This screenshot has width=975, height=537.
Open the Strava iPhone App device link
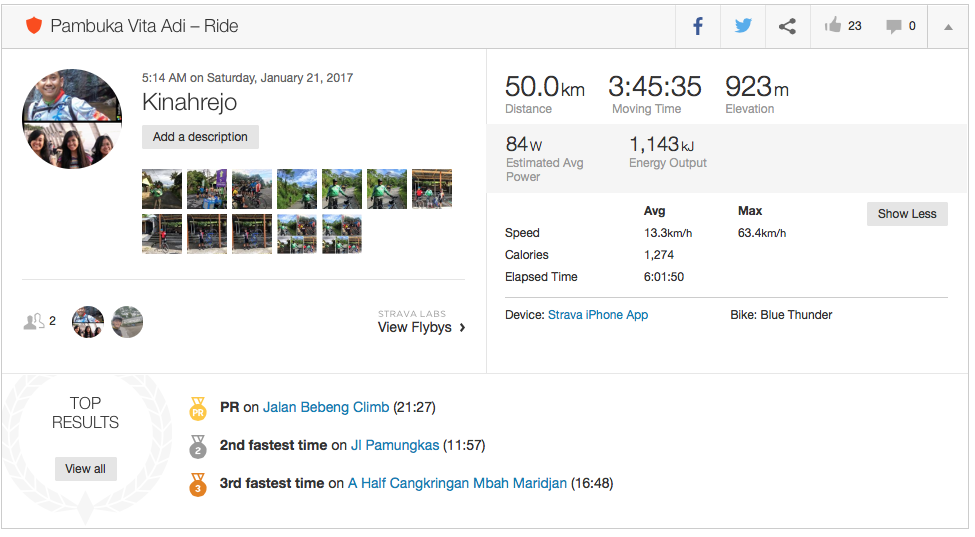click(x=598, y=315)
